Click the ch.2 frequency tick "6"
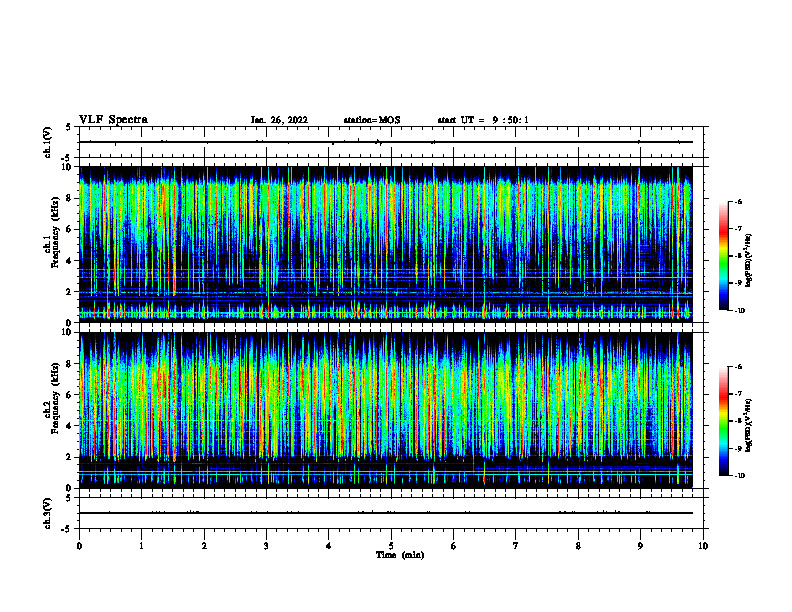The width and height of the screenshot is (792, 612). tap(69, 395)
